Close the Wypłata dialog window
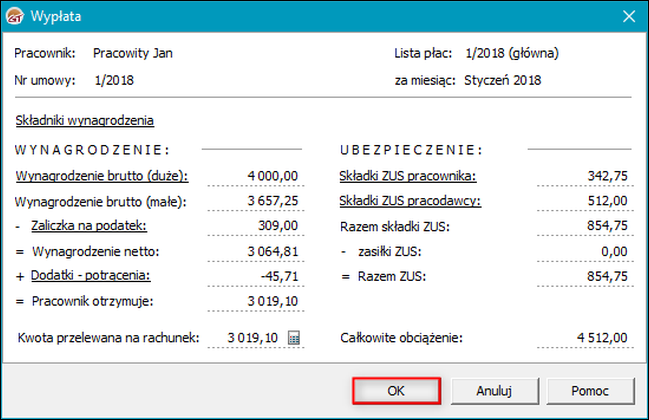Viewport: 649px width, 420px height. point(629,16)
